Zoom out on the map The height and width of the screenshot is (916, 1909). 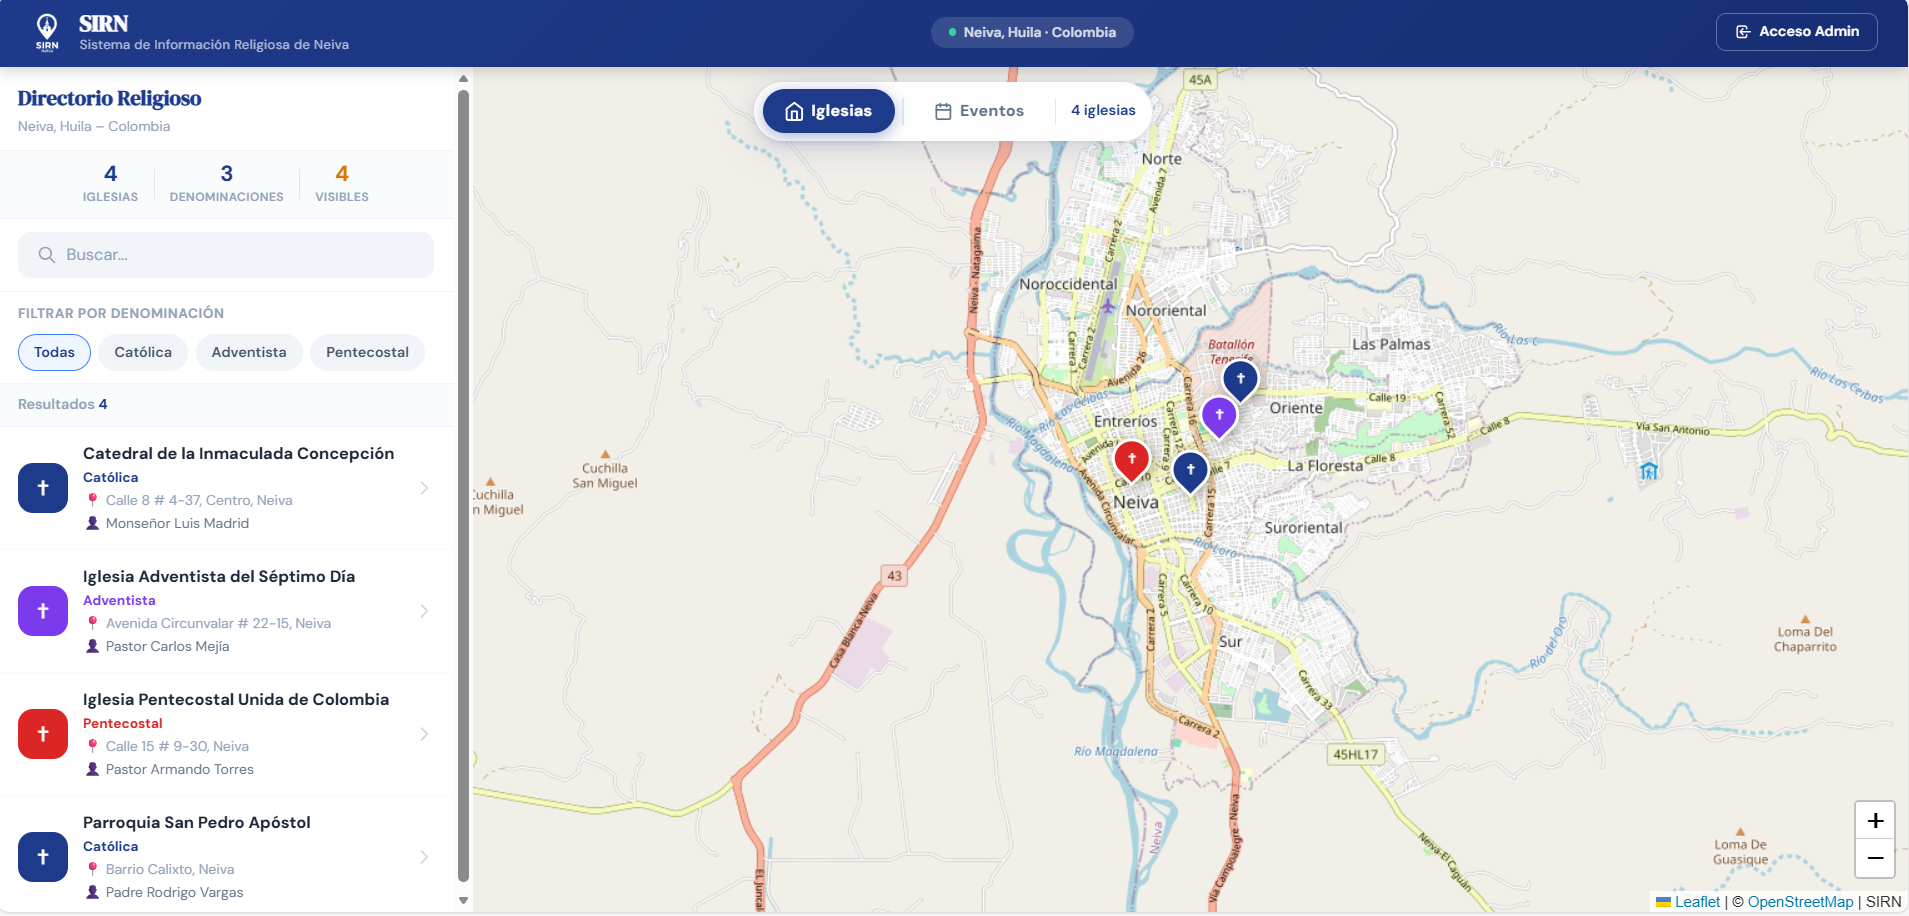click(x=1875, y=858)
